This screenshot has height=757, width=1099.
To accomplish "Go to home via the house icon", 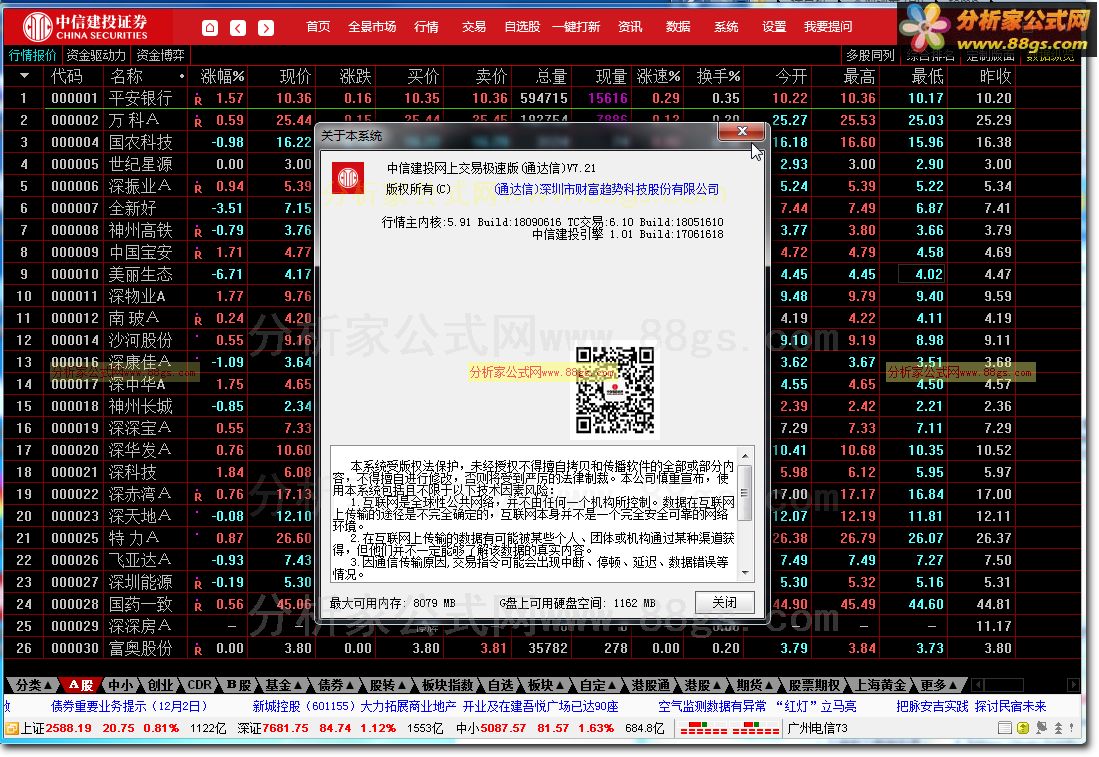I will 210,27.
